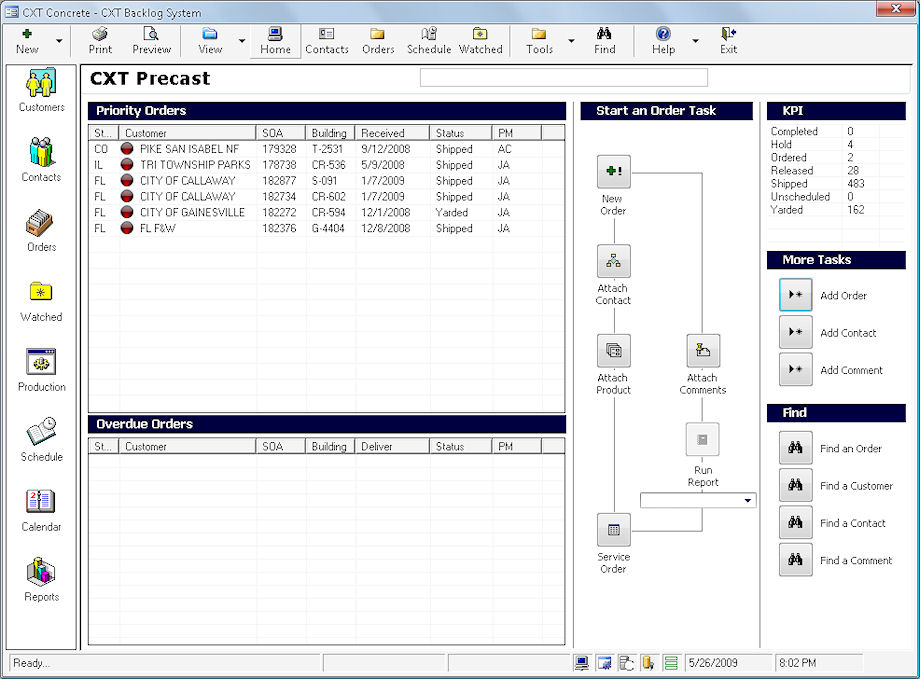Open Contacts from the top toolbar
920x679 pixels.
327,41
